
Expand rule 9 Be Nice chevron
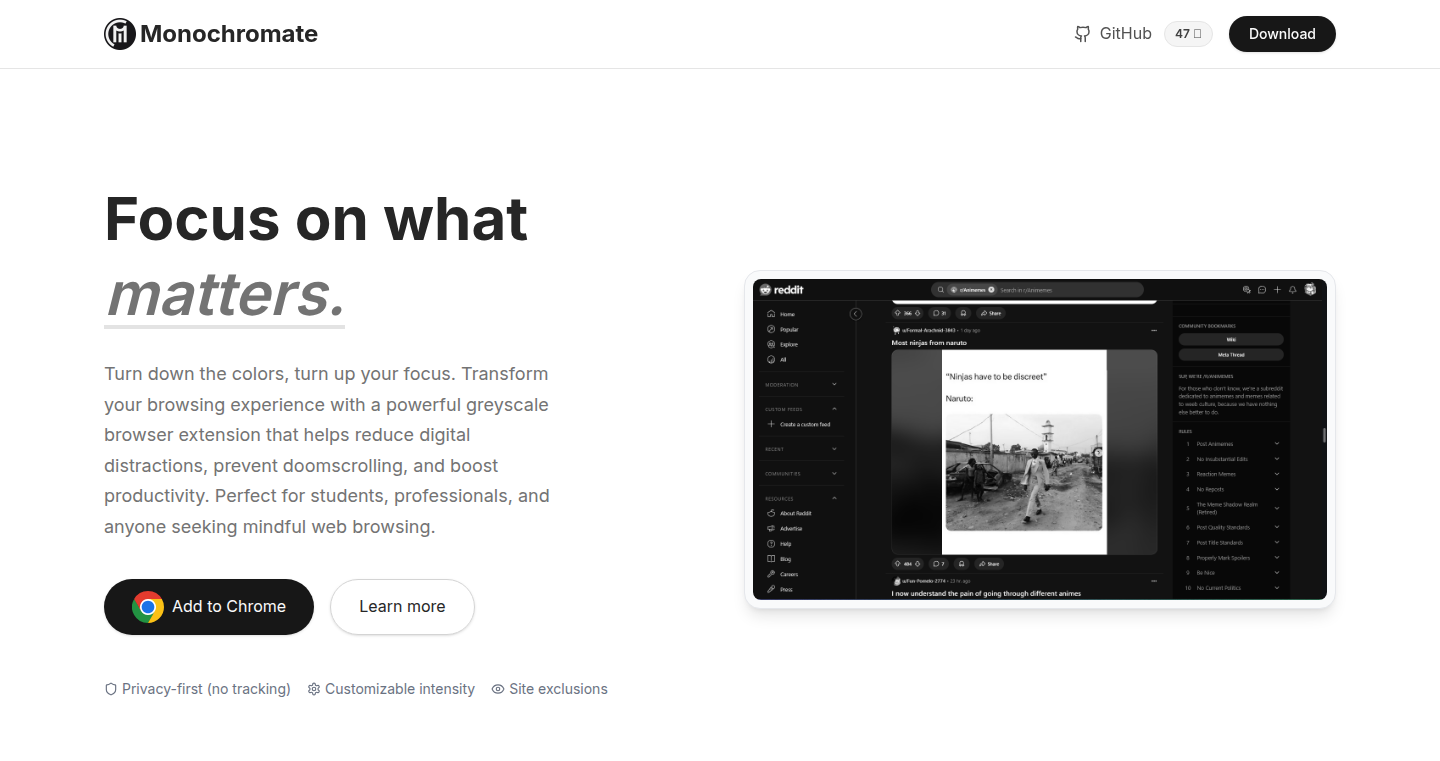tap(1277, 572)
